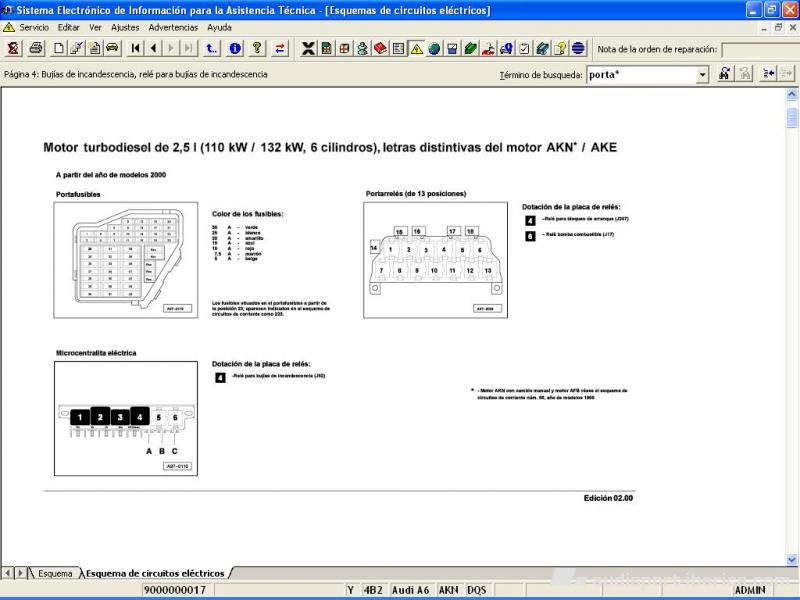Viewport: 800px width, 600px height.
Task: Open the Servicio menu
Action: click(x=34, y=28)
